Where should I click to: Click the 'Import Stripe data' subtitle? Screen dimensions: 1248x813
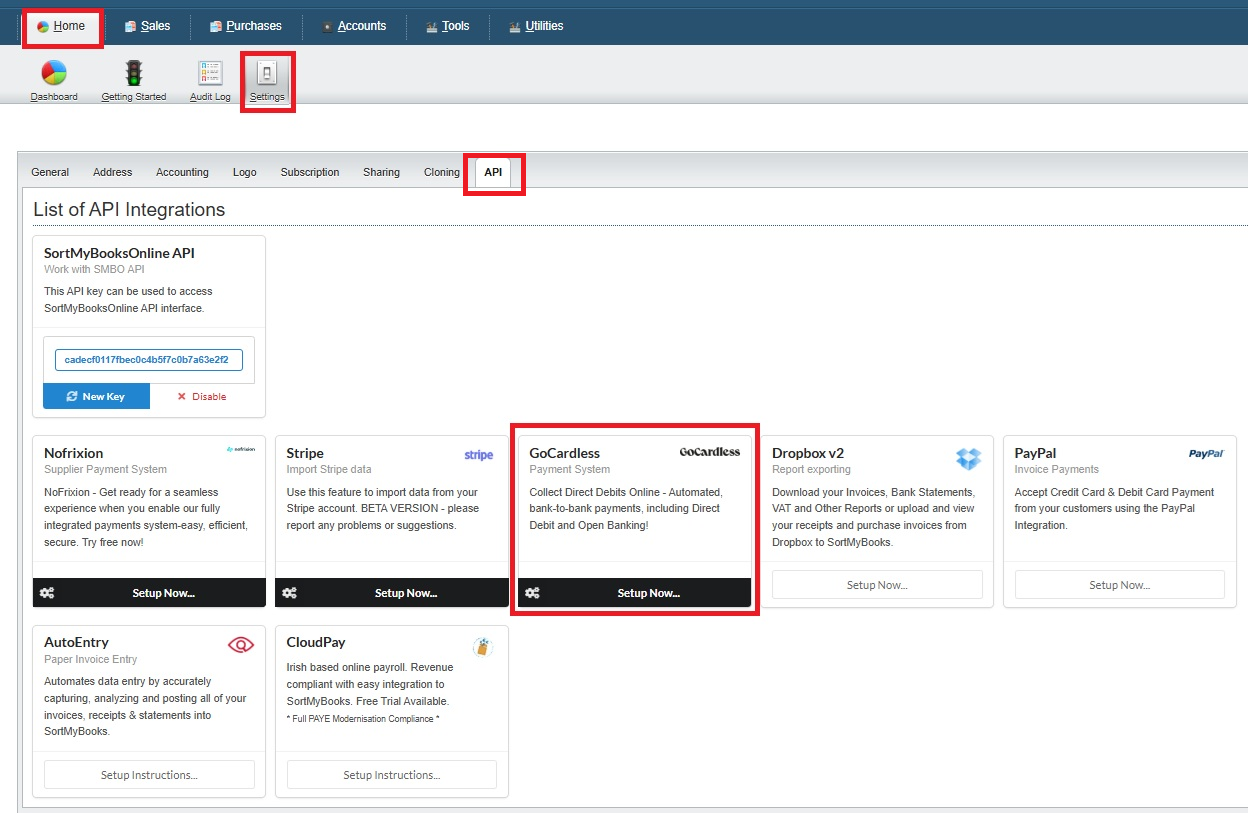(x=329, y=469)
